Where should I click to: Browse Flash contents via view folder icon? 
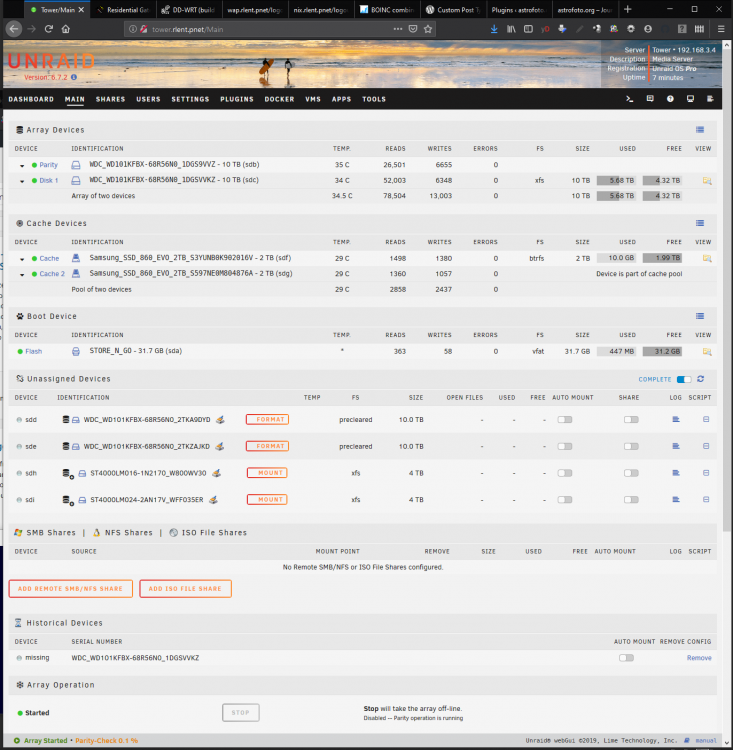tap(707, 352)
